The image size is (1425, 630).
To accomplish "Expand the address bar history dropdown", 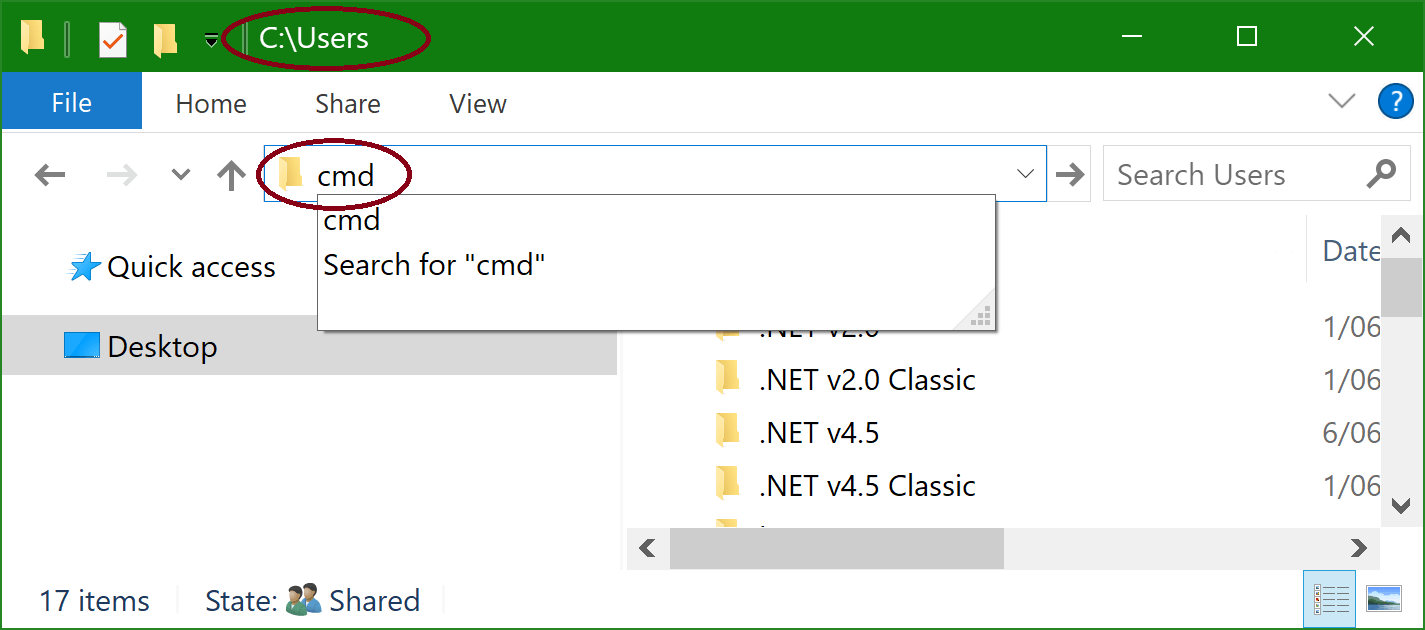I will pyautogui.click(x=1025, y=174).
